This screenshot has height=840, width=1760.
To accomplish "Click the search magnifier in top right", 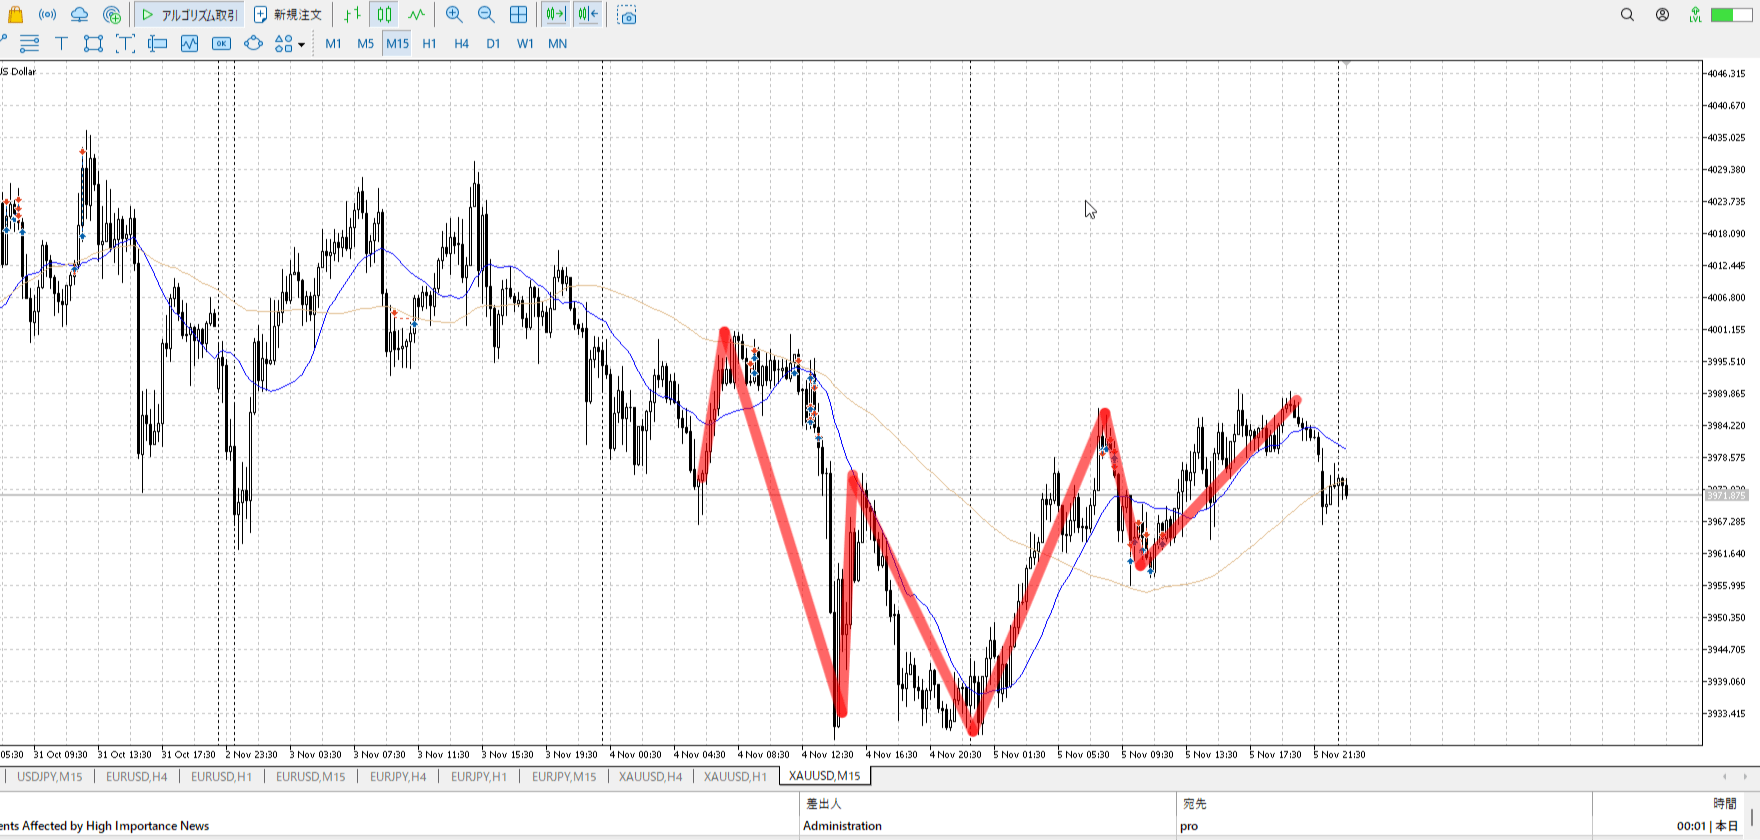I will pyautogui.click(x=1627, y=15).
